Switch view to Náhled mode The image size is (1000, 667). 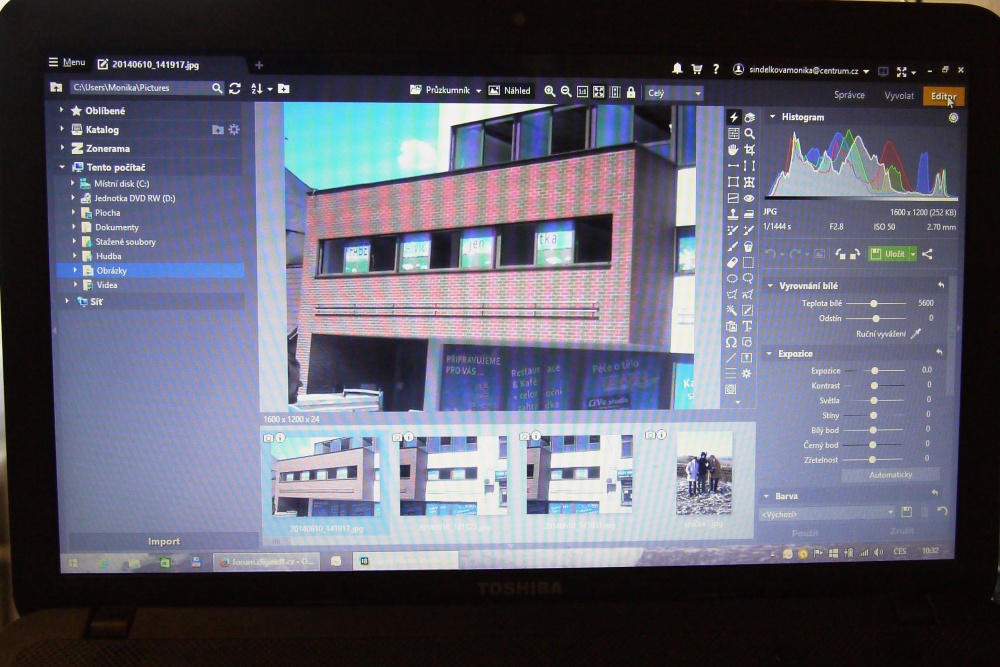coord(510,91)
